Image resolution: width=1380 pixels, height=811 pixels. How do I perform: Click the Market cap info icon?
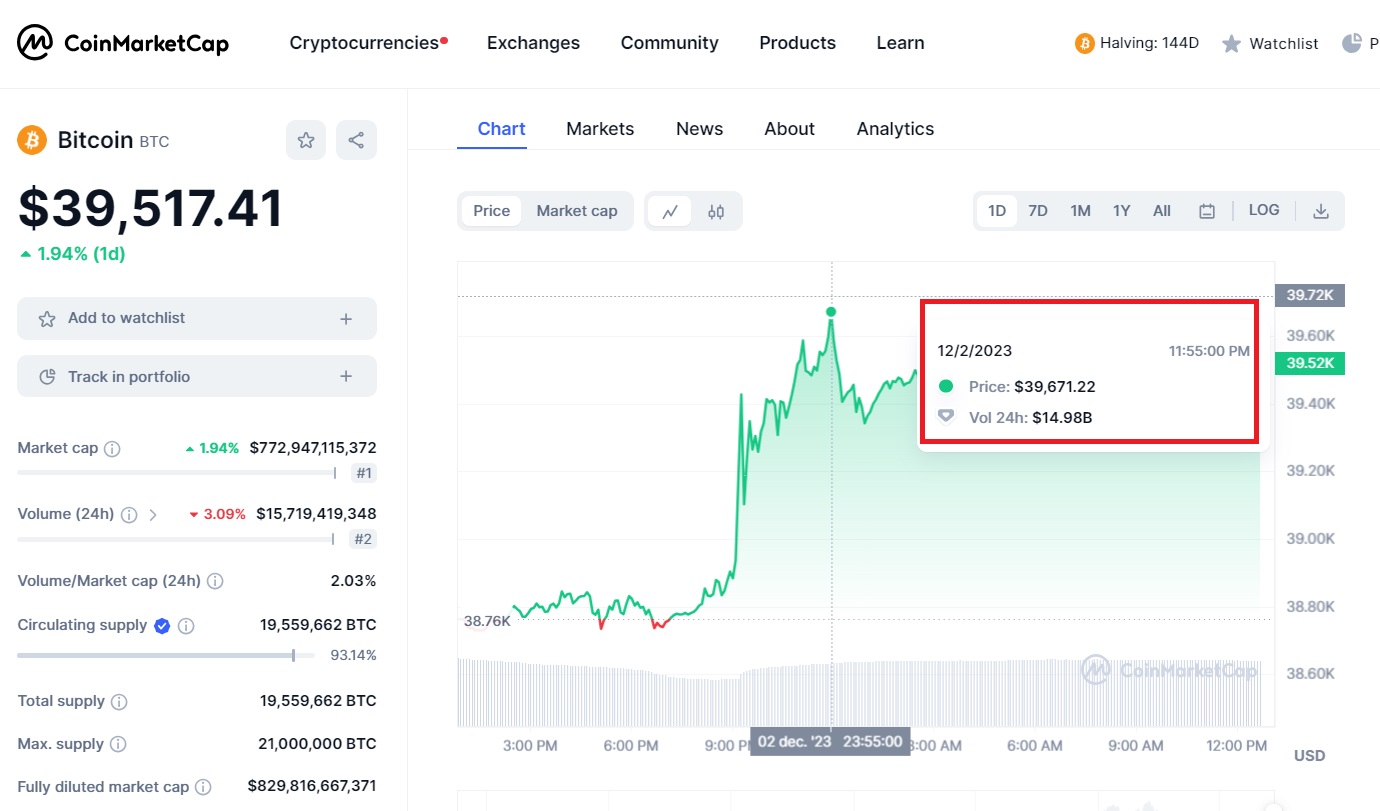point(112,449)
